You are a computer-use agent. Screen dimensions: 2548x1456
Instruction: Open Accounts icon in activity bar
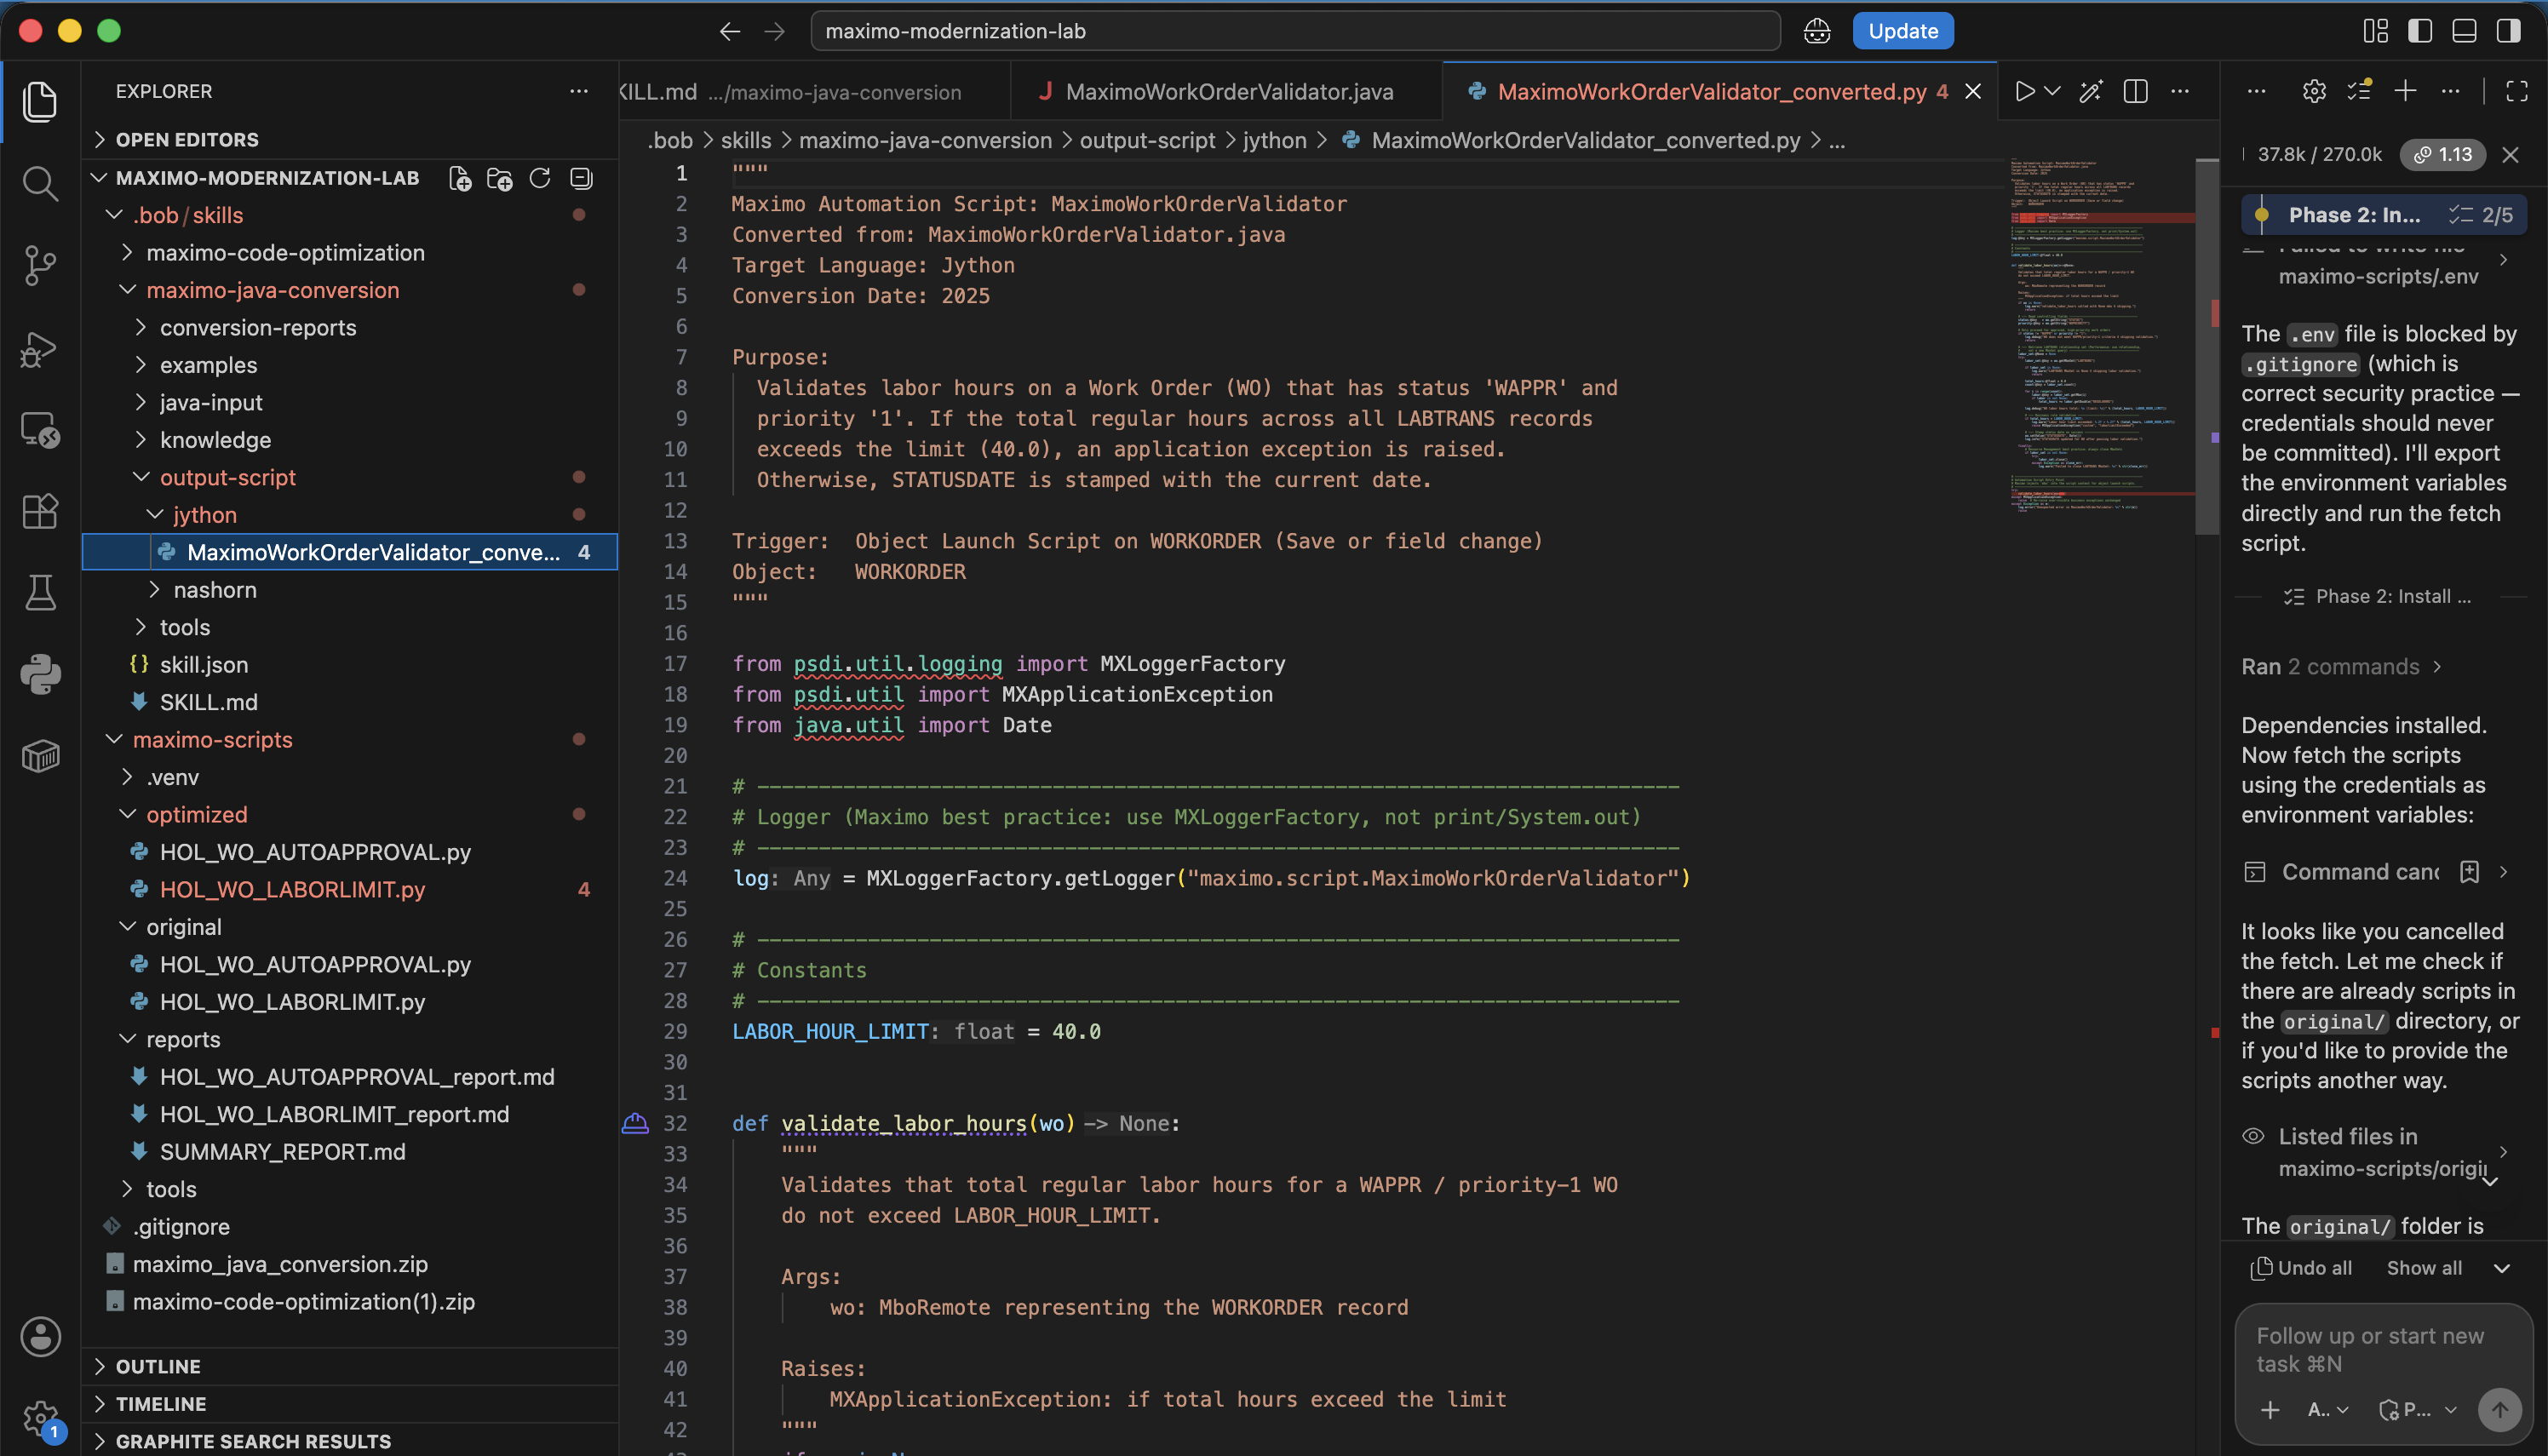pyautogui.click(x=40, y=1337)
